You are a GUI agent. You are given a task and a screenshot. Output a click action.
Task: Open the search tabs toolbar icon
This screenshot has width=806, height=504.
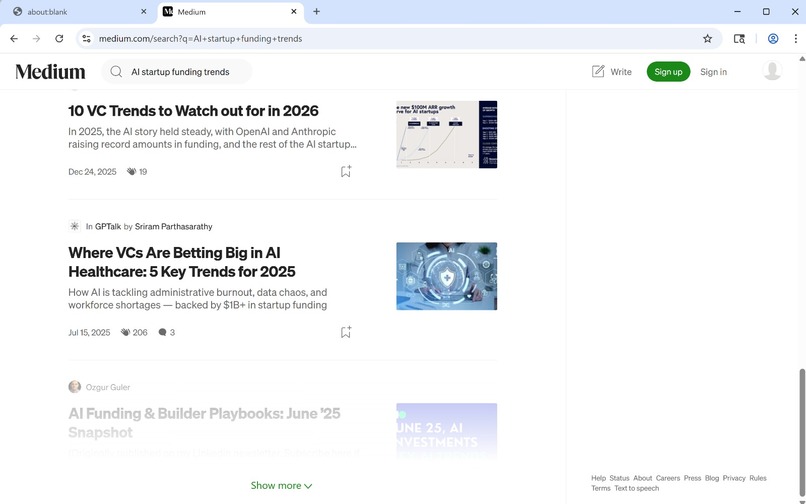point(739,39)
